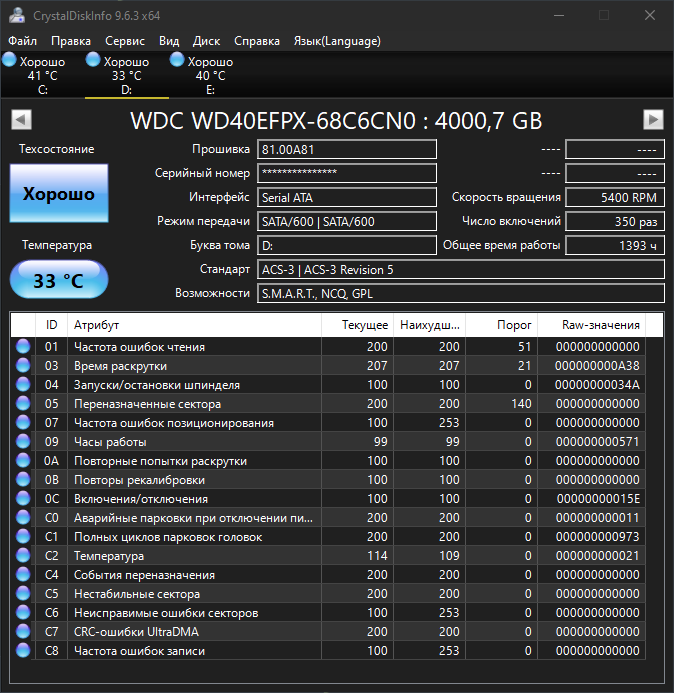The height and width of the screenshot is (693, 674).
Task: Open the Диск menu
Action: tap(206, 41)
